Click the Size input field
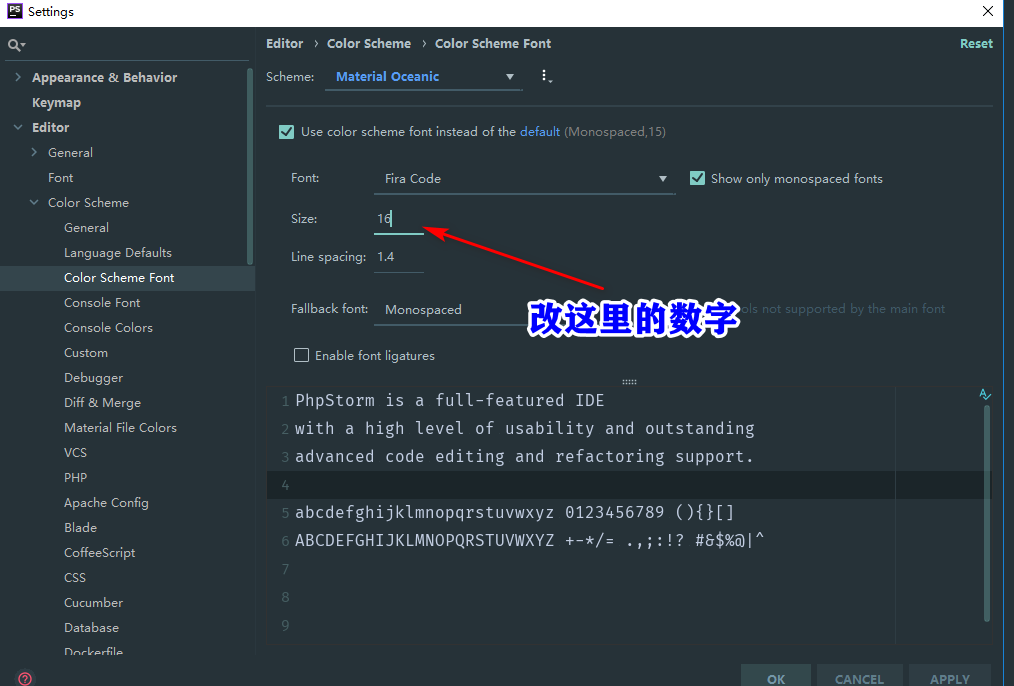 [x=398, y=219]
